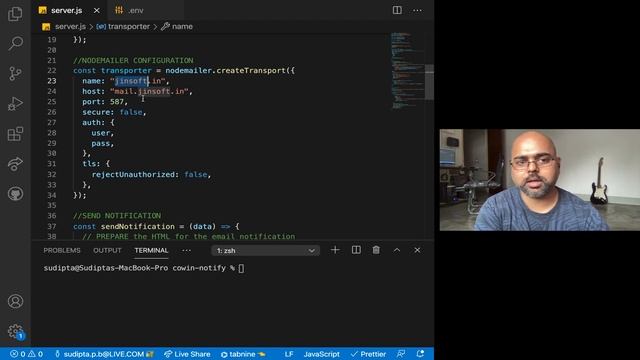Open Source Control view
The height and width of the screenshot is (360, 640).
pos(15,73)
